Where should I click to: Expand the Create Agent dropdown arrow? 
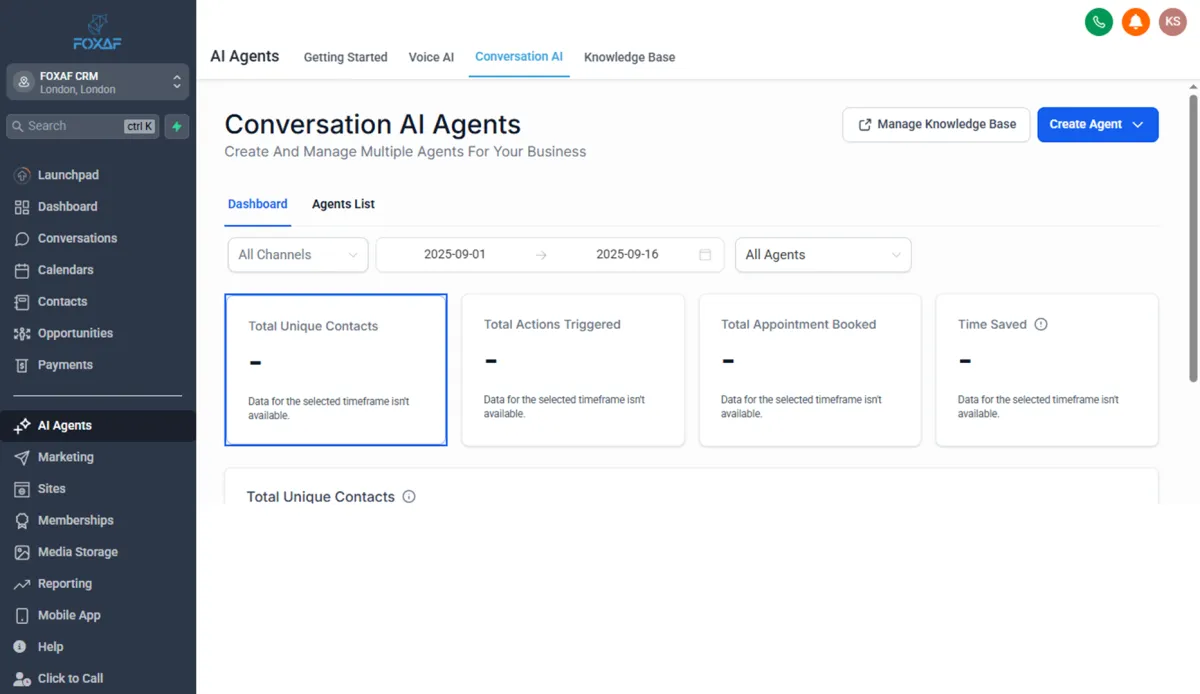[x=1138, y=125]
